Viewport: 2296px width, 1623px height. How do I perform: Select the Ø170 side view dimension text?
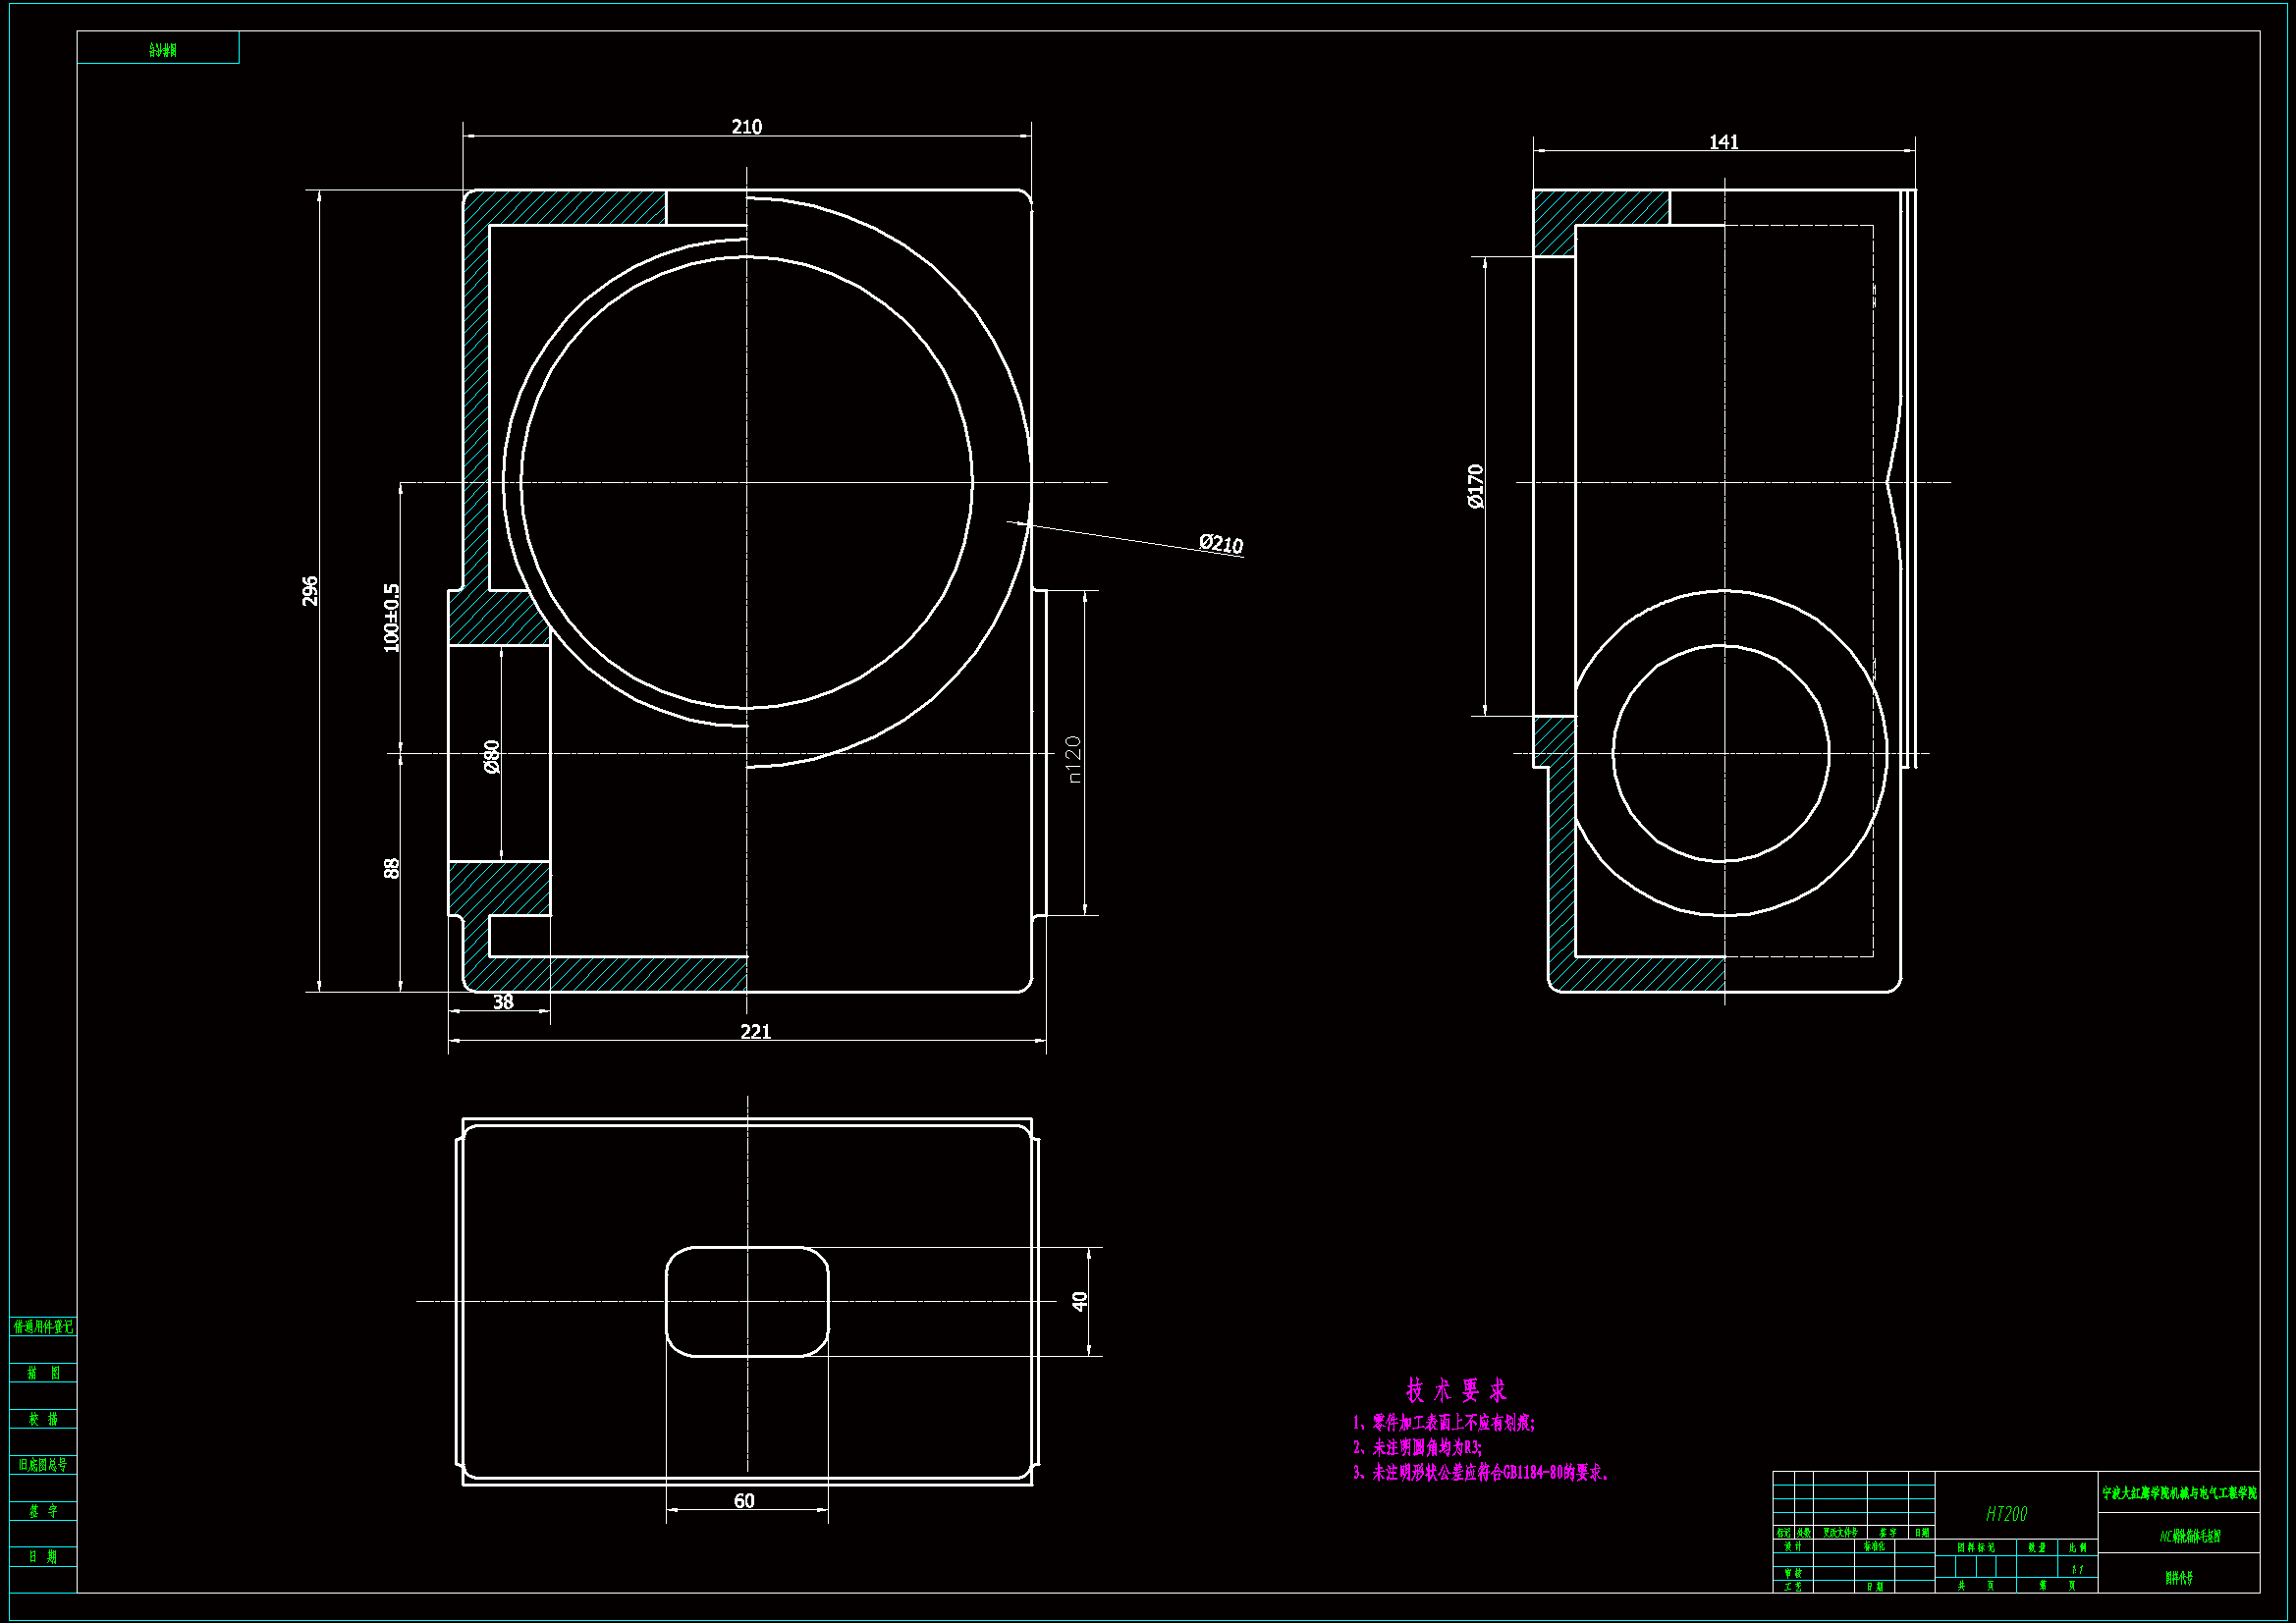coord(1476,487)
